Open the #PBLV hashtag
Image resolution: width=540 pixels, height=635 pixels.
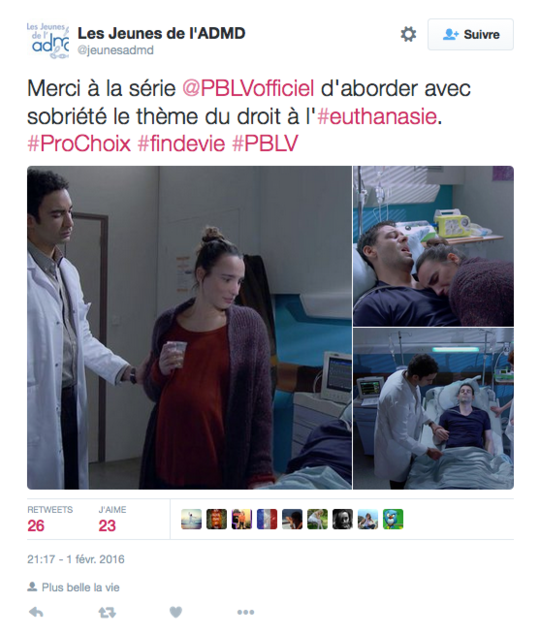[x=265, y=144]
